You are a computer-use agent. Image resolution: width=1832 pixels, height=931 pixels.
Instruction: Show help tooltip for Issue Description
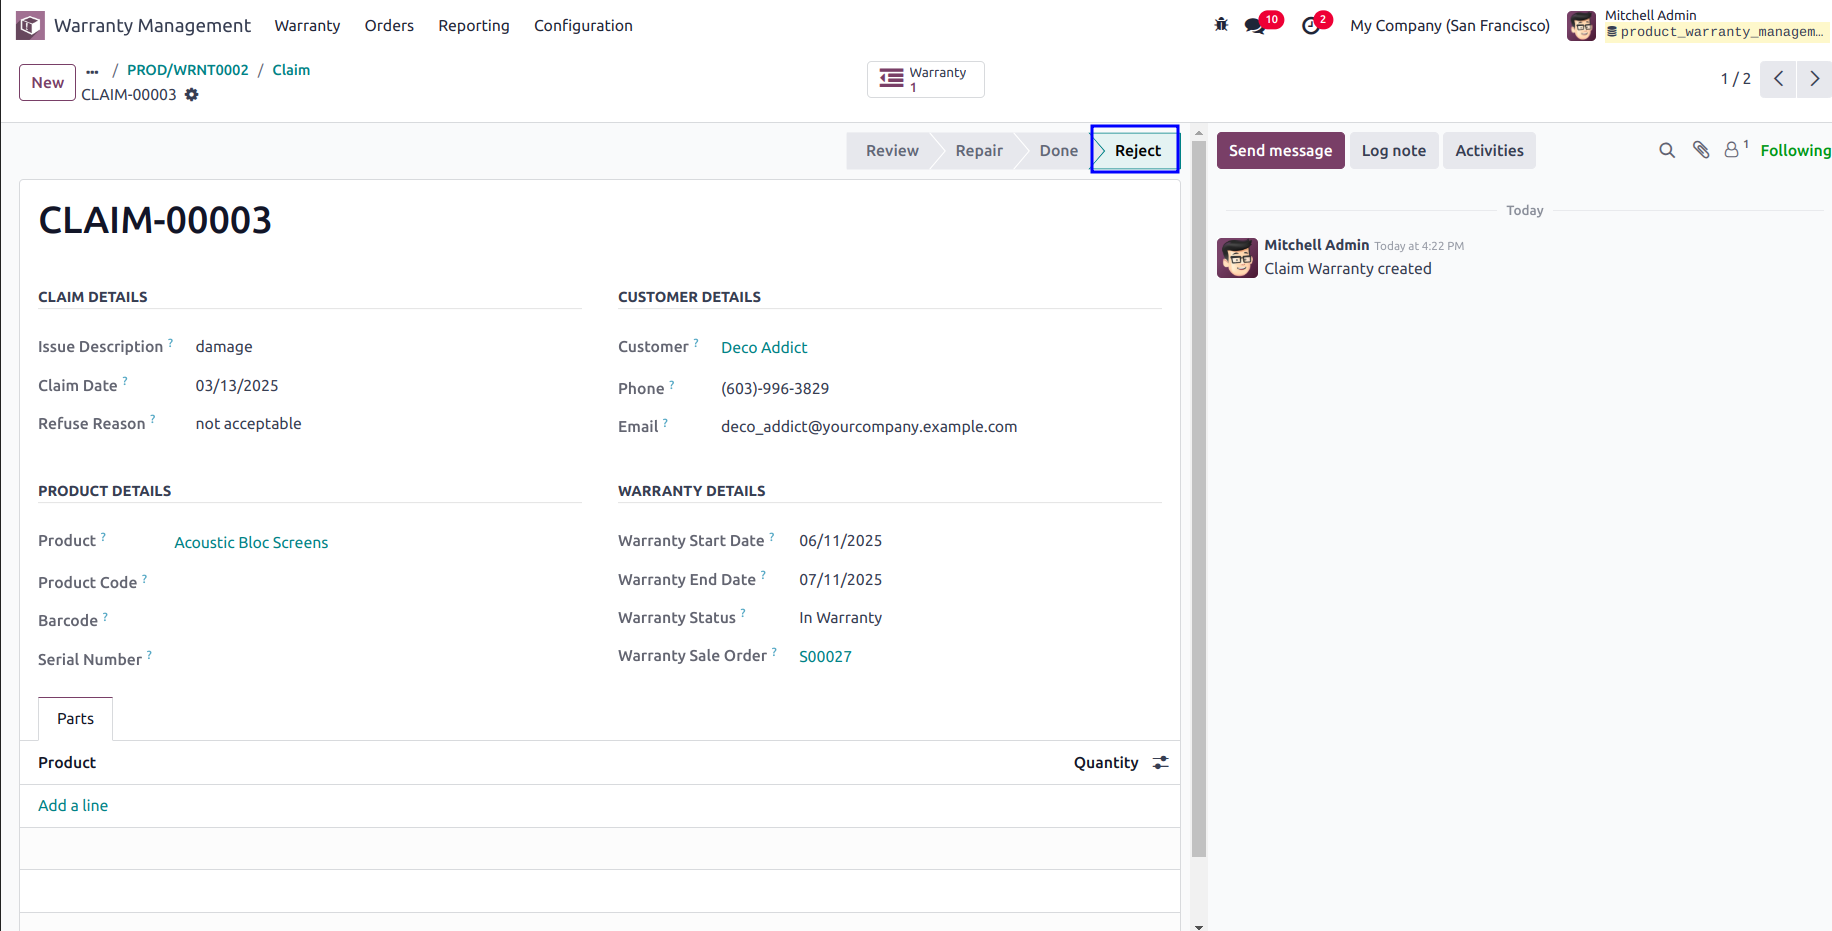point(171,342)
